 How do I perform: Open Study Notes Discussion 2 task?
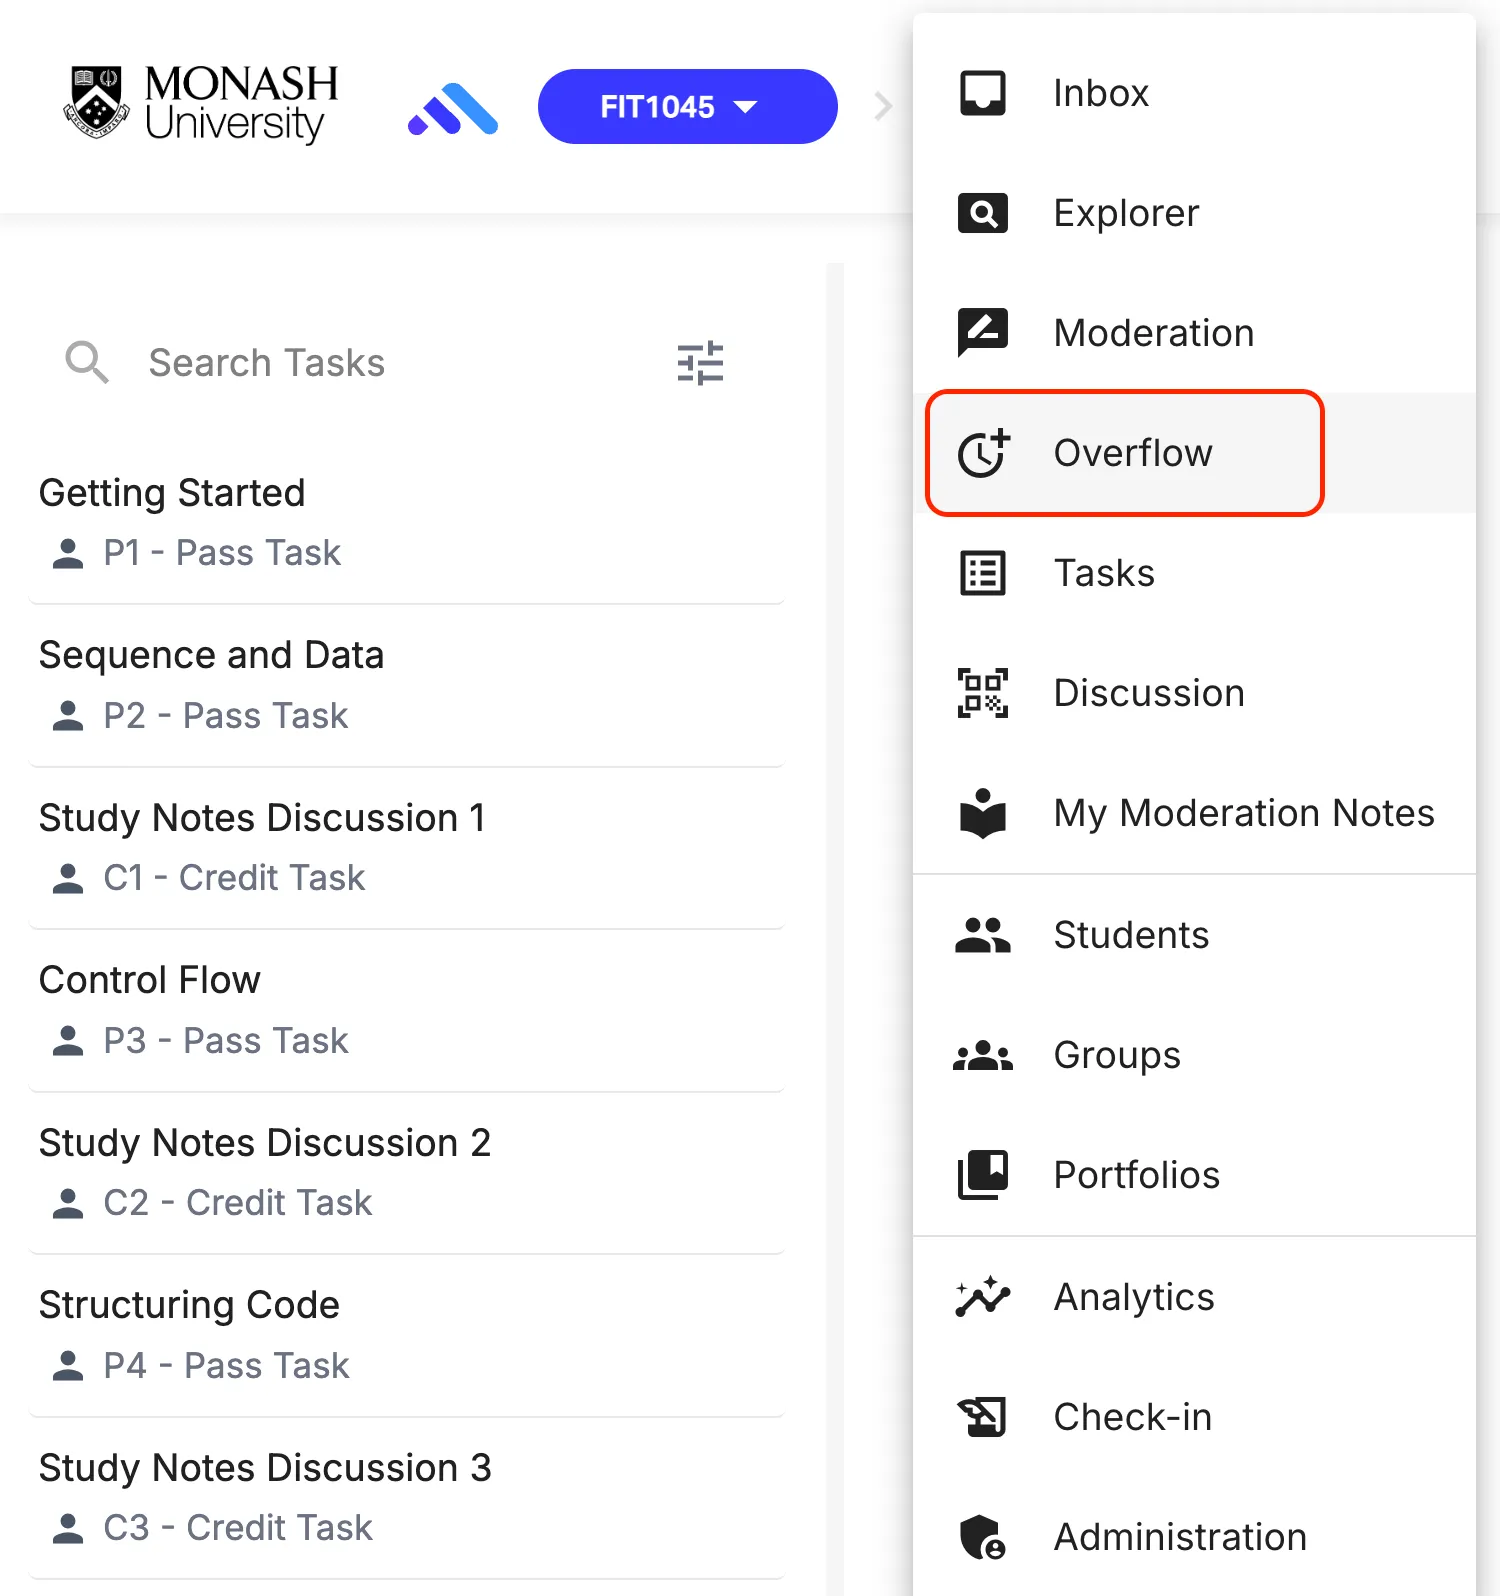407,1173
